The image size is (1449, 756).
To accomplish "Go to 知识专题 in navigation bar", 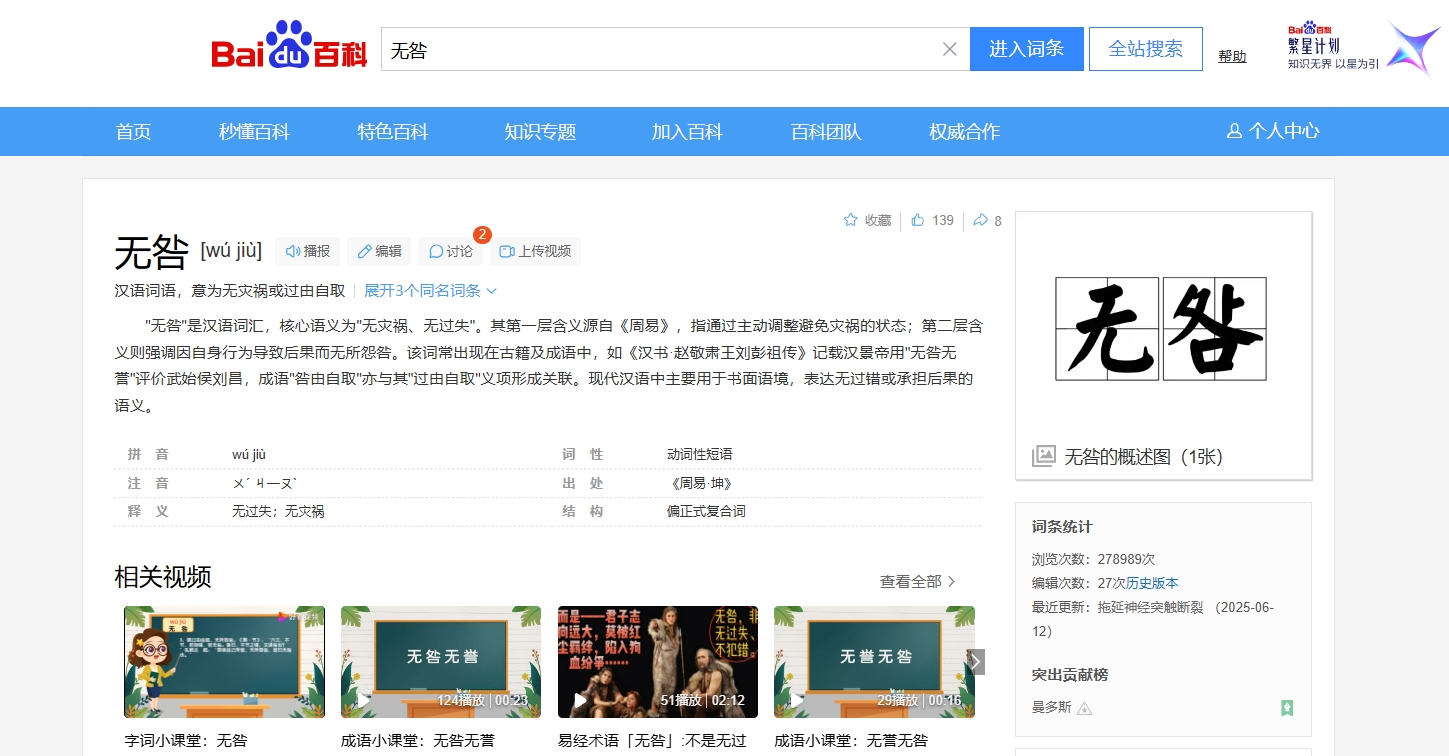I will click(540, 131).
